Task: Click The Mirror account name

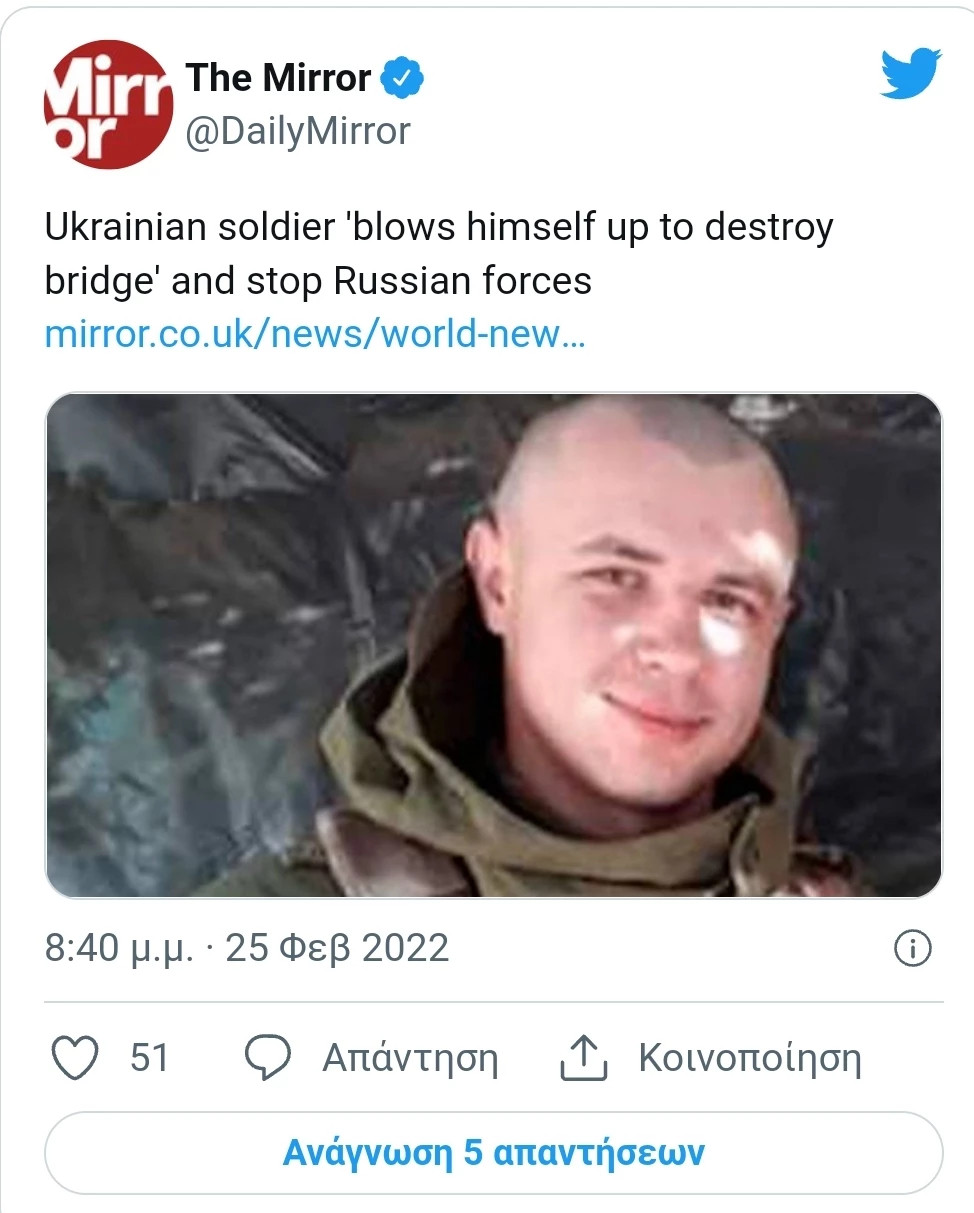Action: tap(279, 77)
